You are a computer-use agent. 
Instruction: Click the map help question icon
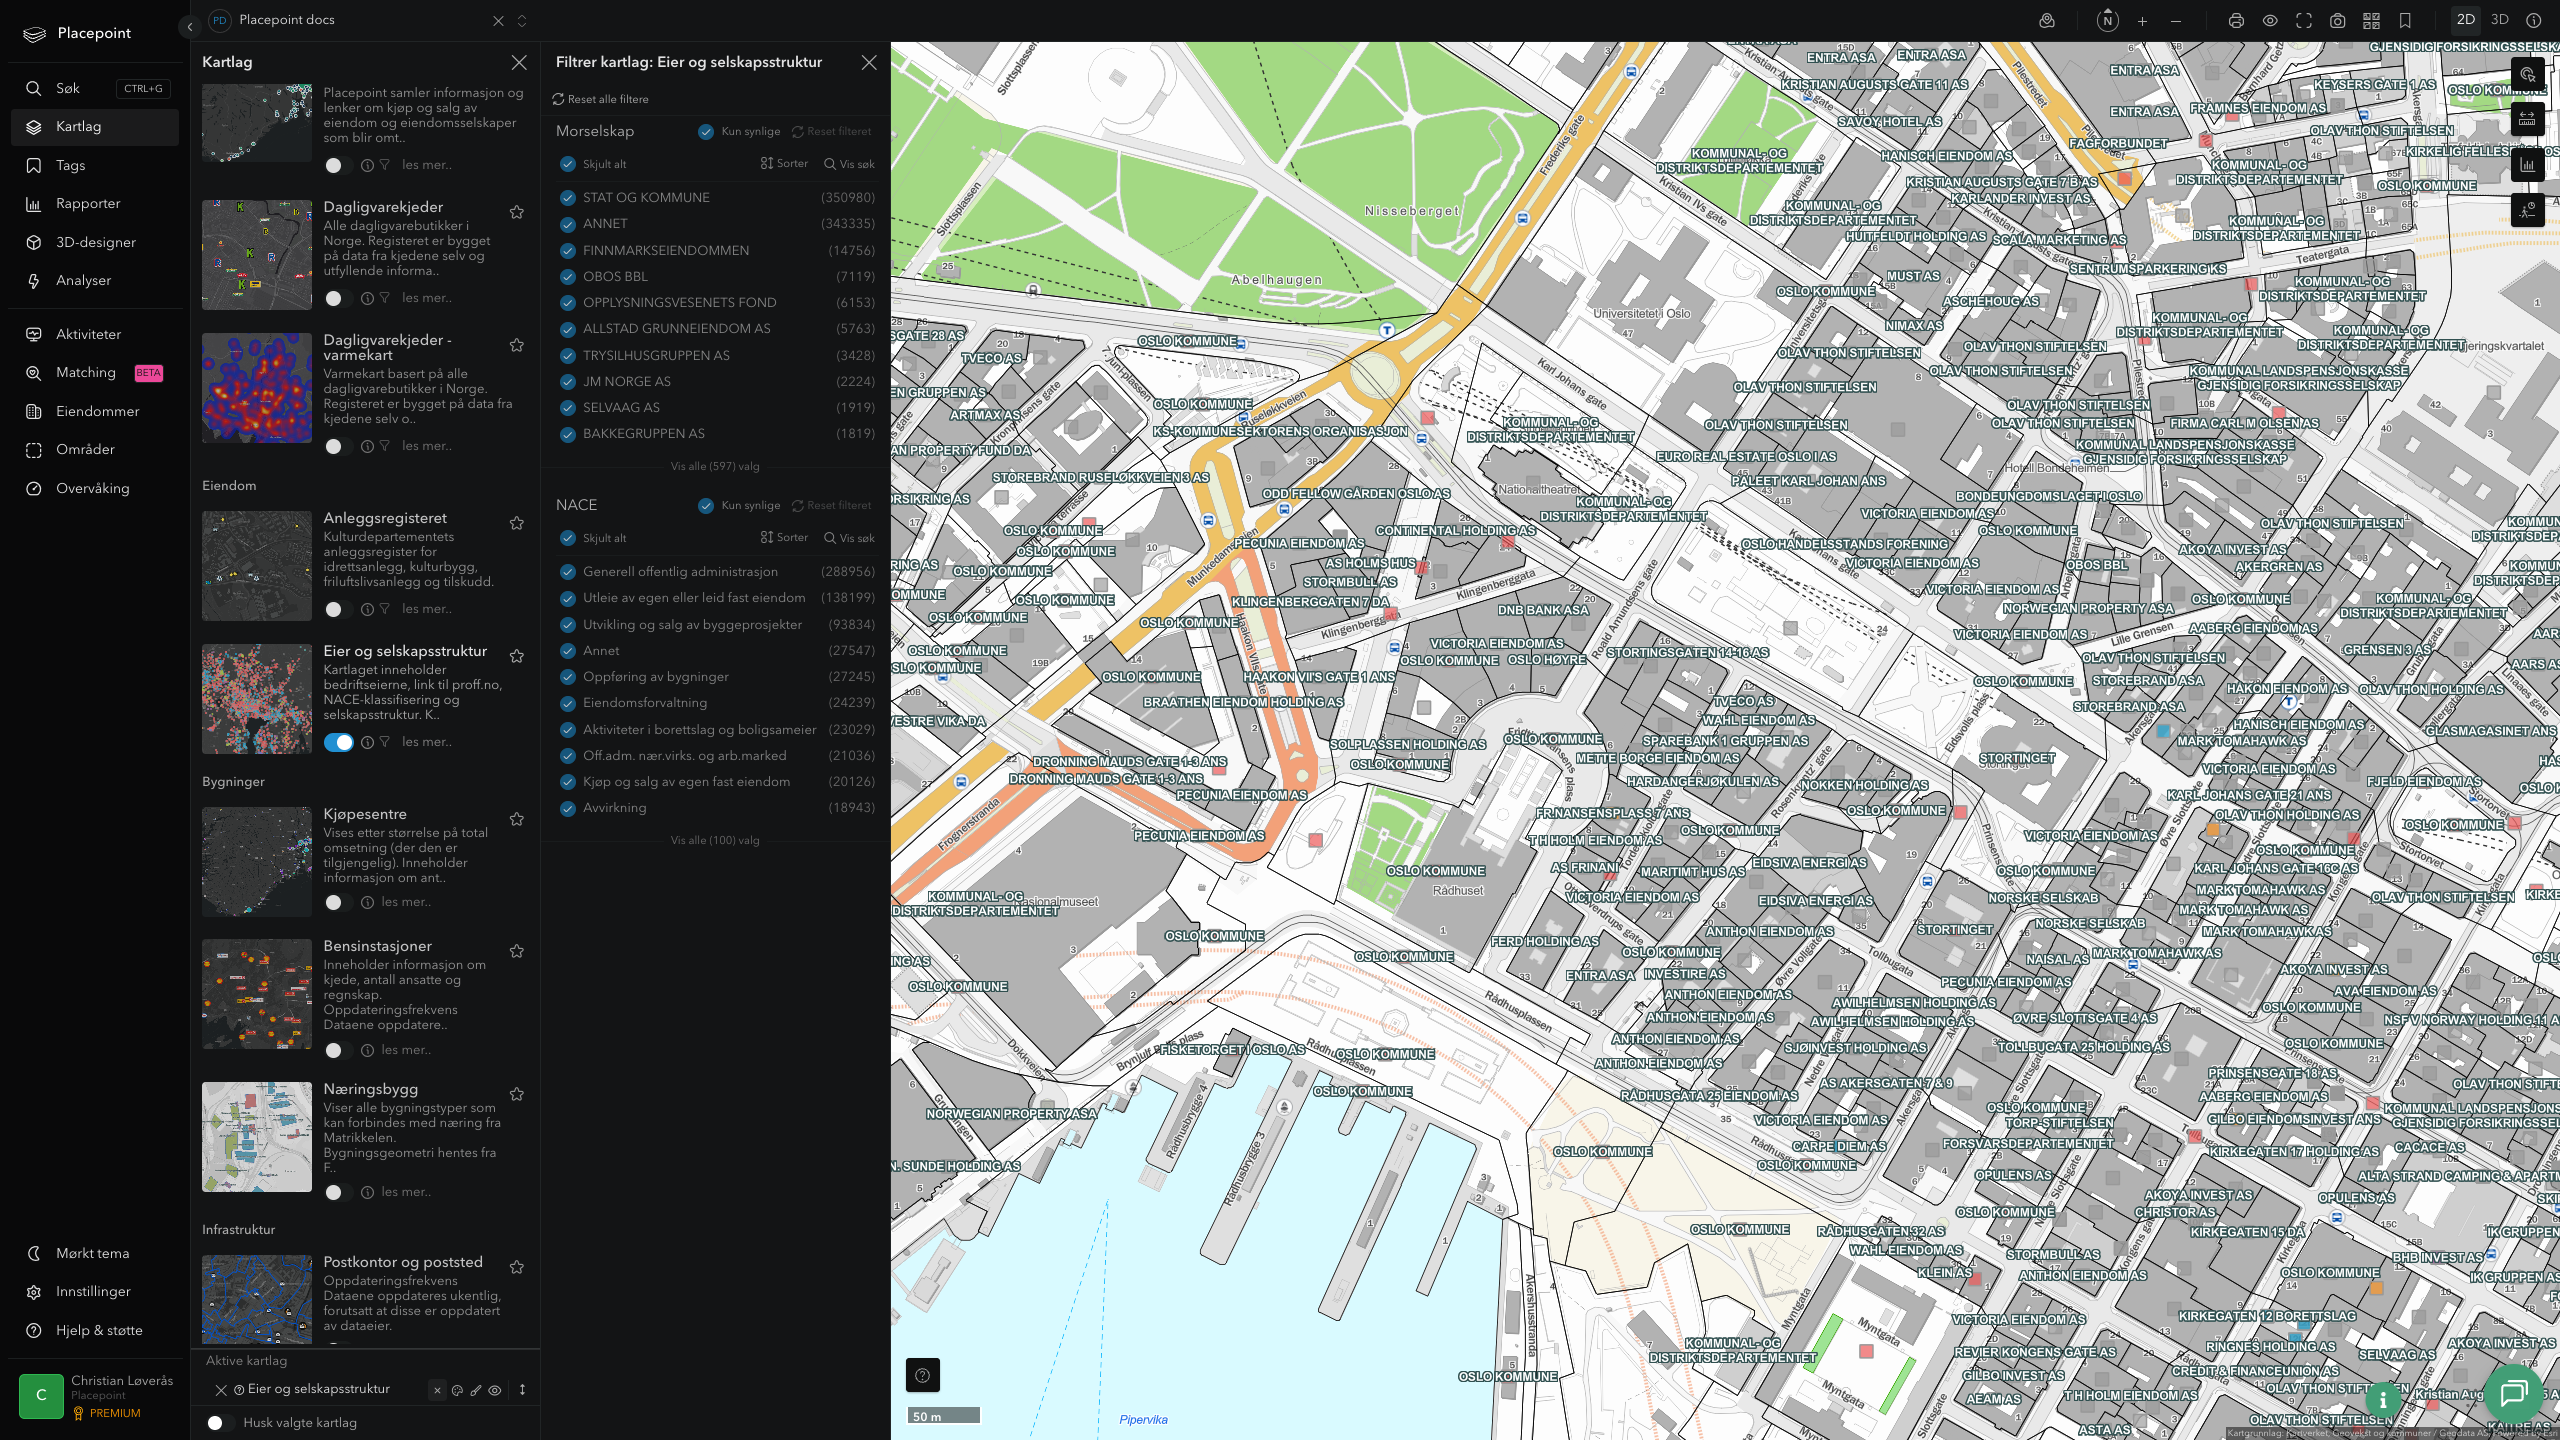click(922, 1375)
